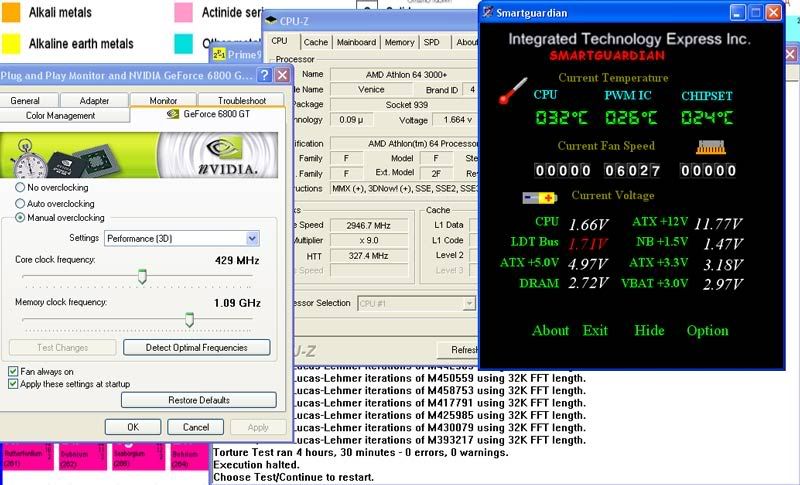Select No overclocking radio button
800x485 pixels.
(x=20, y=187)
